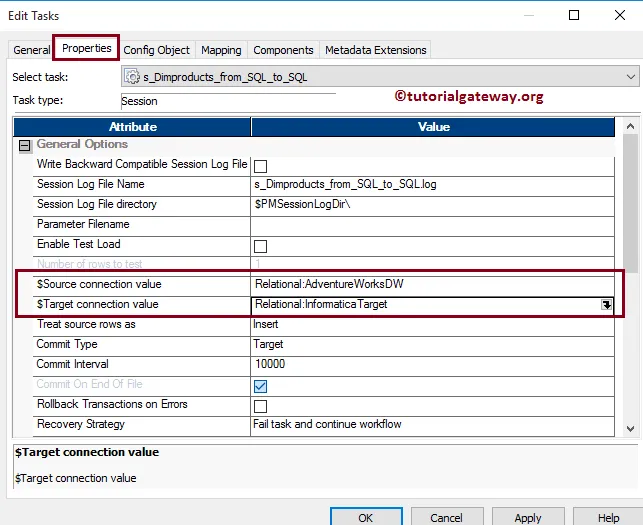Image resolution: width=643 pixels, height=525 pixels.
Task: Go to the Mapping tab
Action: [x=221, y=50]
